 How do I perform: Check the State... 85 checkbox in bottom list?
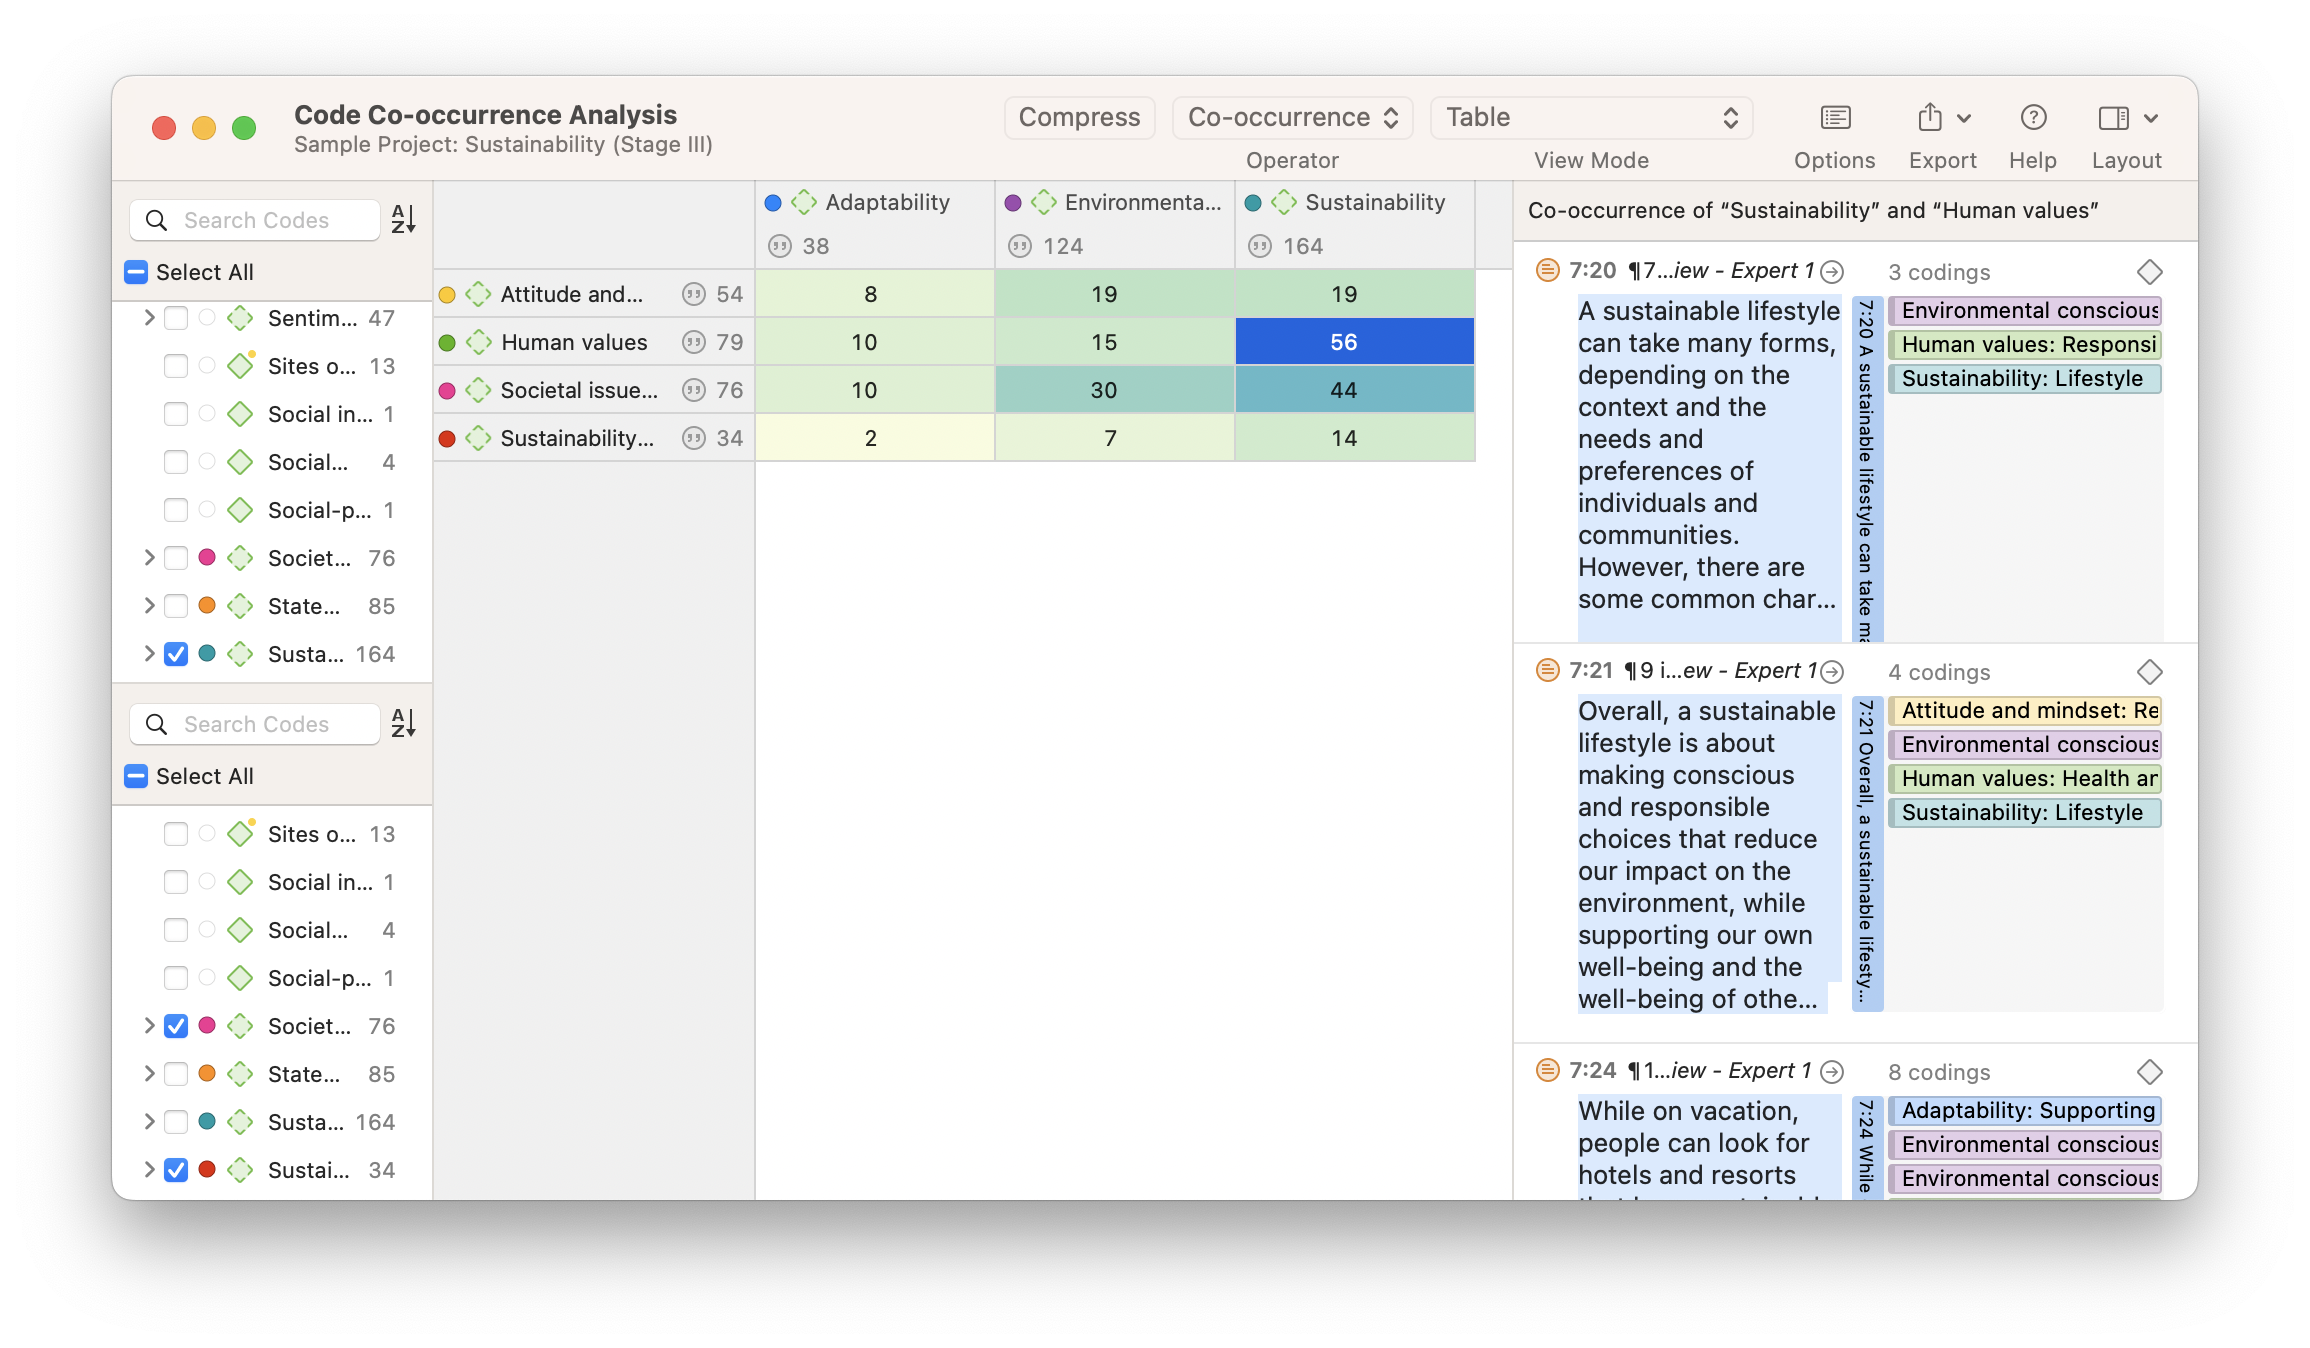click(x=176, y=1074)
